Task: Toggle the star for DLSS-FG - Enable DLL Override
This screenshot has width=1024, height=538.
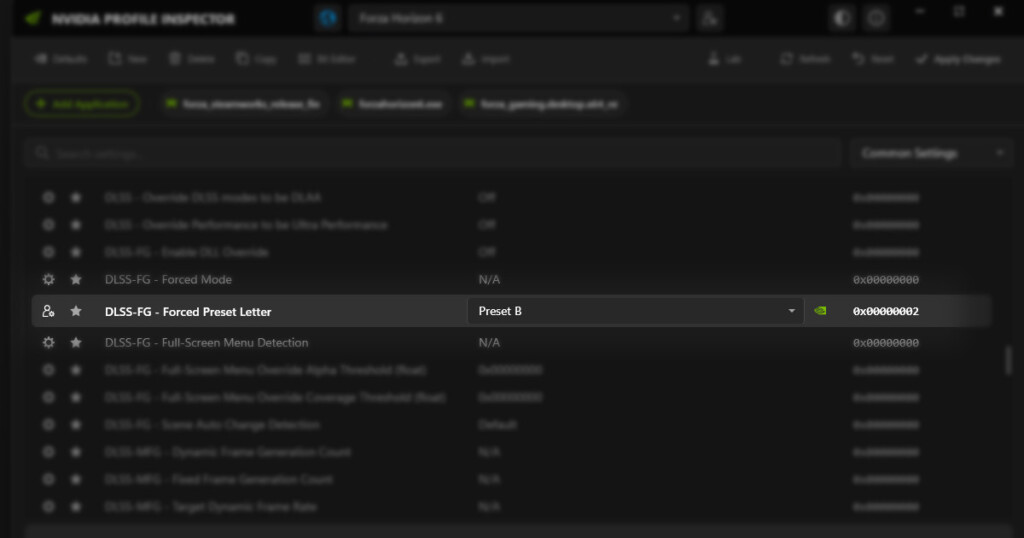Action: pyautogui.click(x=76, y=252)
